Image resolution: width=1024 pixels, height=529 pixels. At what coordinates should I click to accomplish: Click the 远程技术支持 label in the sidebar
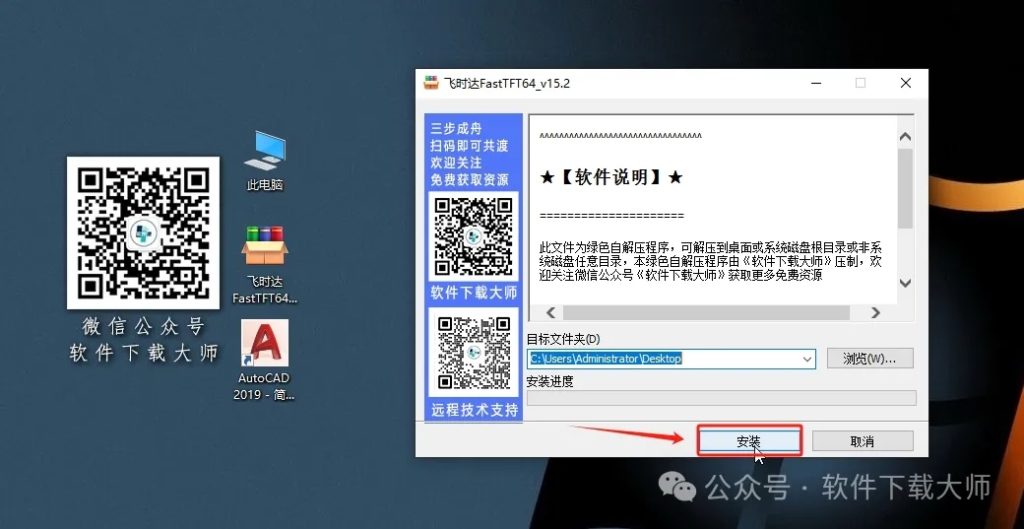coord(473,410)
